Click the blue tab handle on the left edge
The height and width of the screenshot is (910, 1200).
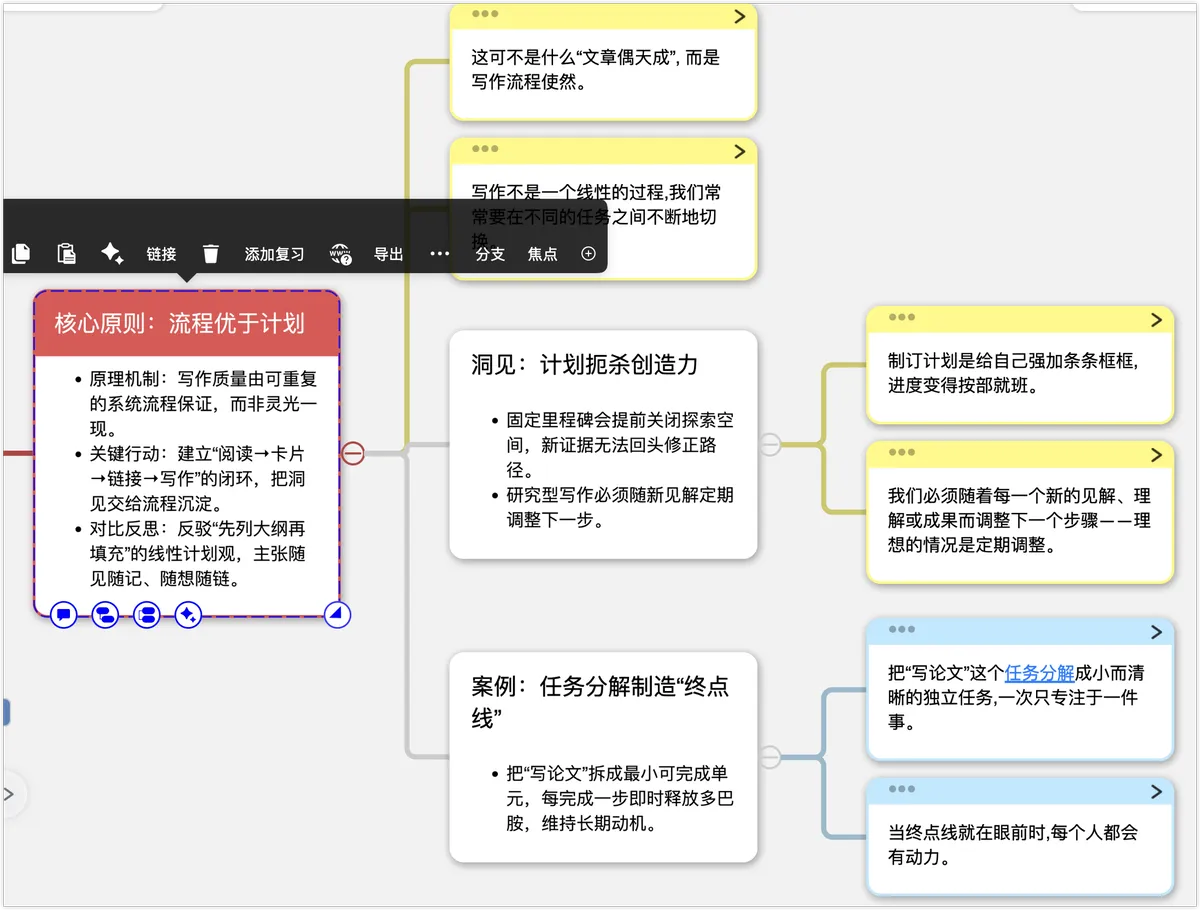pos(5,712)
